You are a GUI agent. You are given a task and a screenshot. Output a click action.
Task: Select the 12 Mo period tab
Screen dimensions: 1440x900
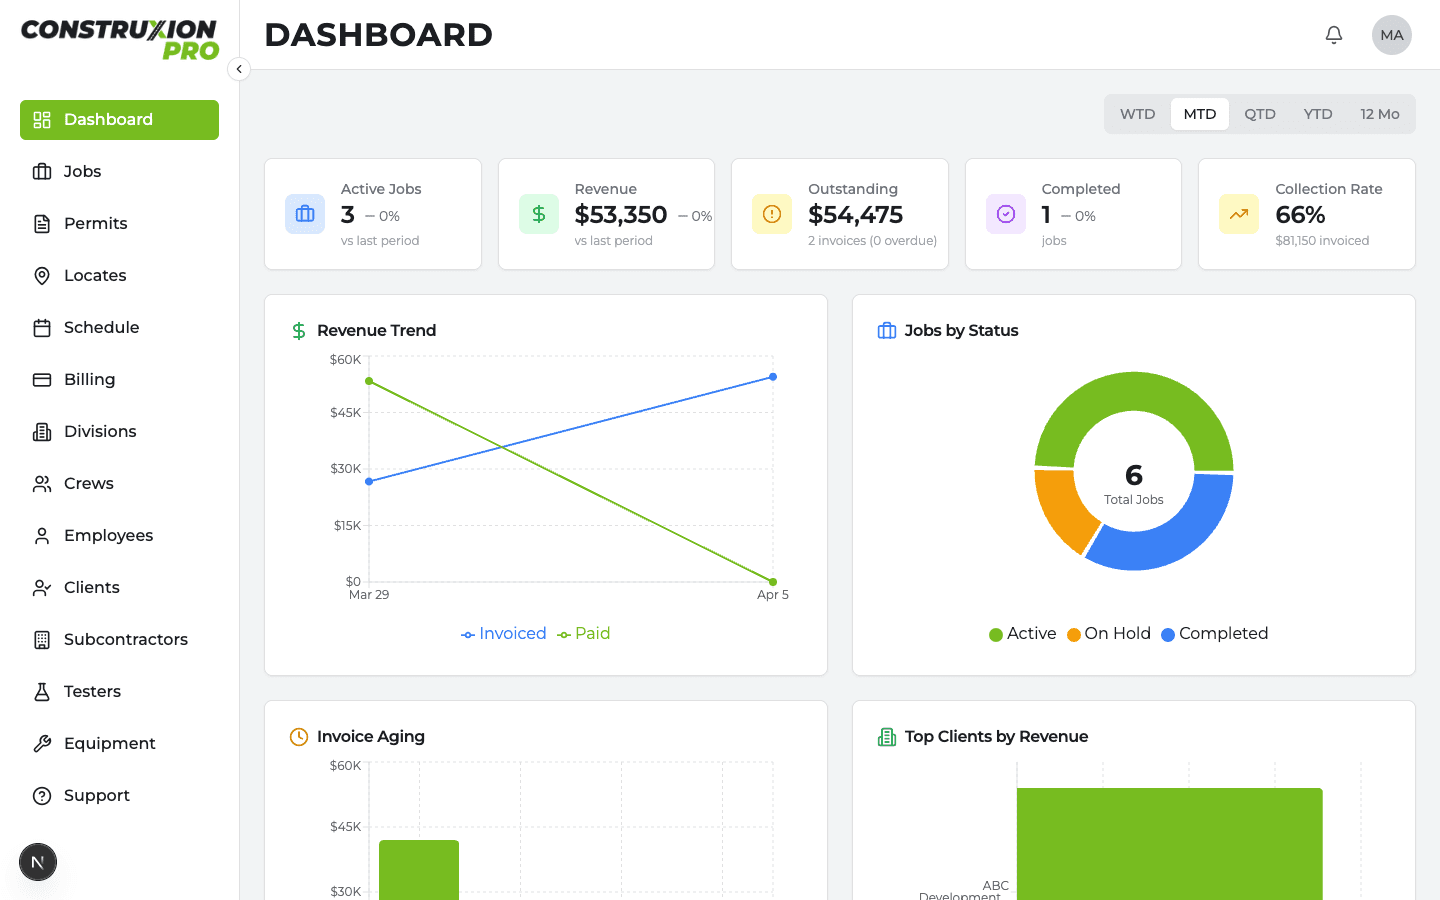tap(1380, 114)
